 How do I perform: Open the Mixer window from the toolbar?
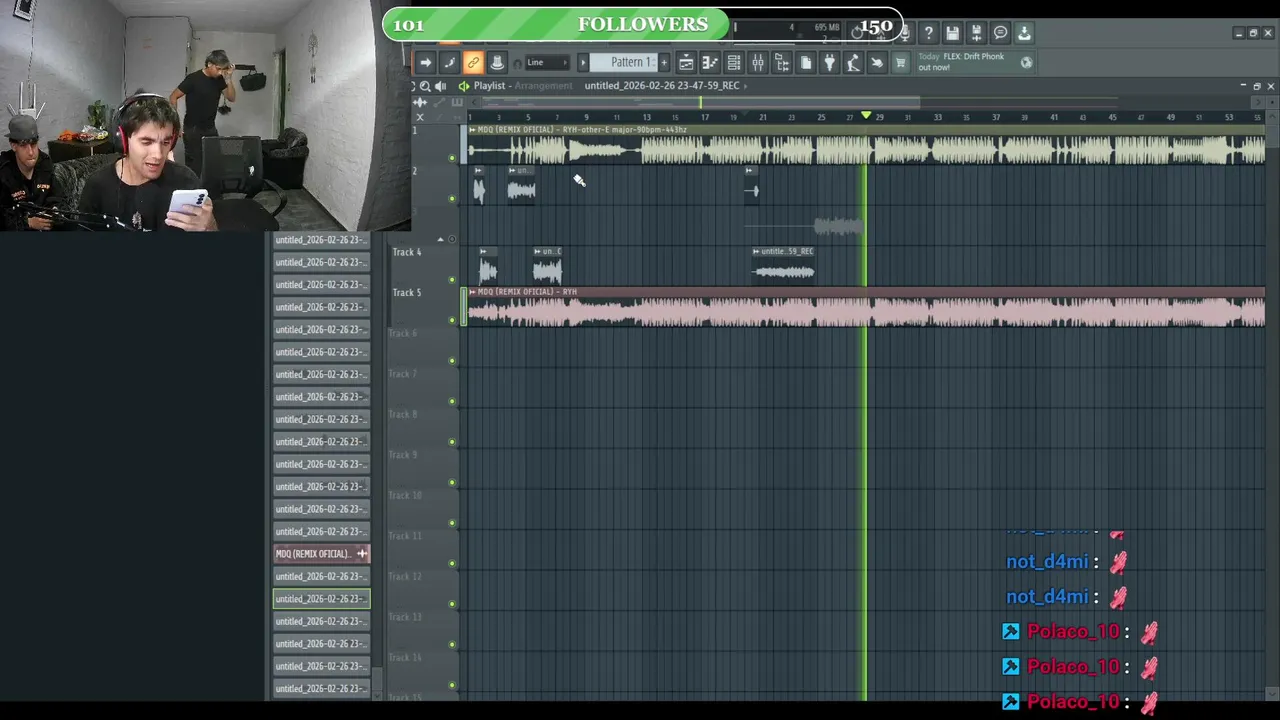pos(758,62)
